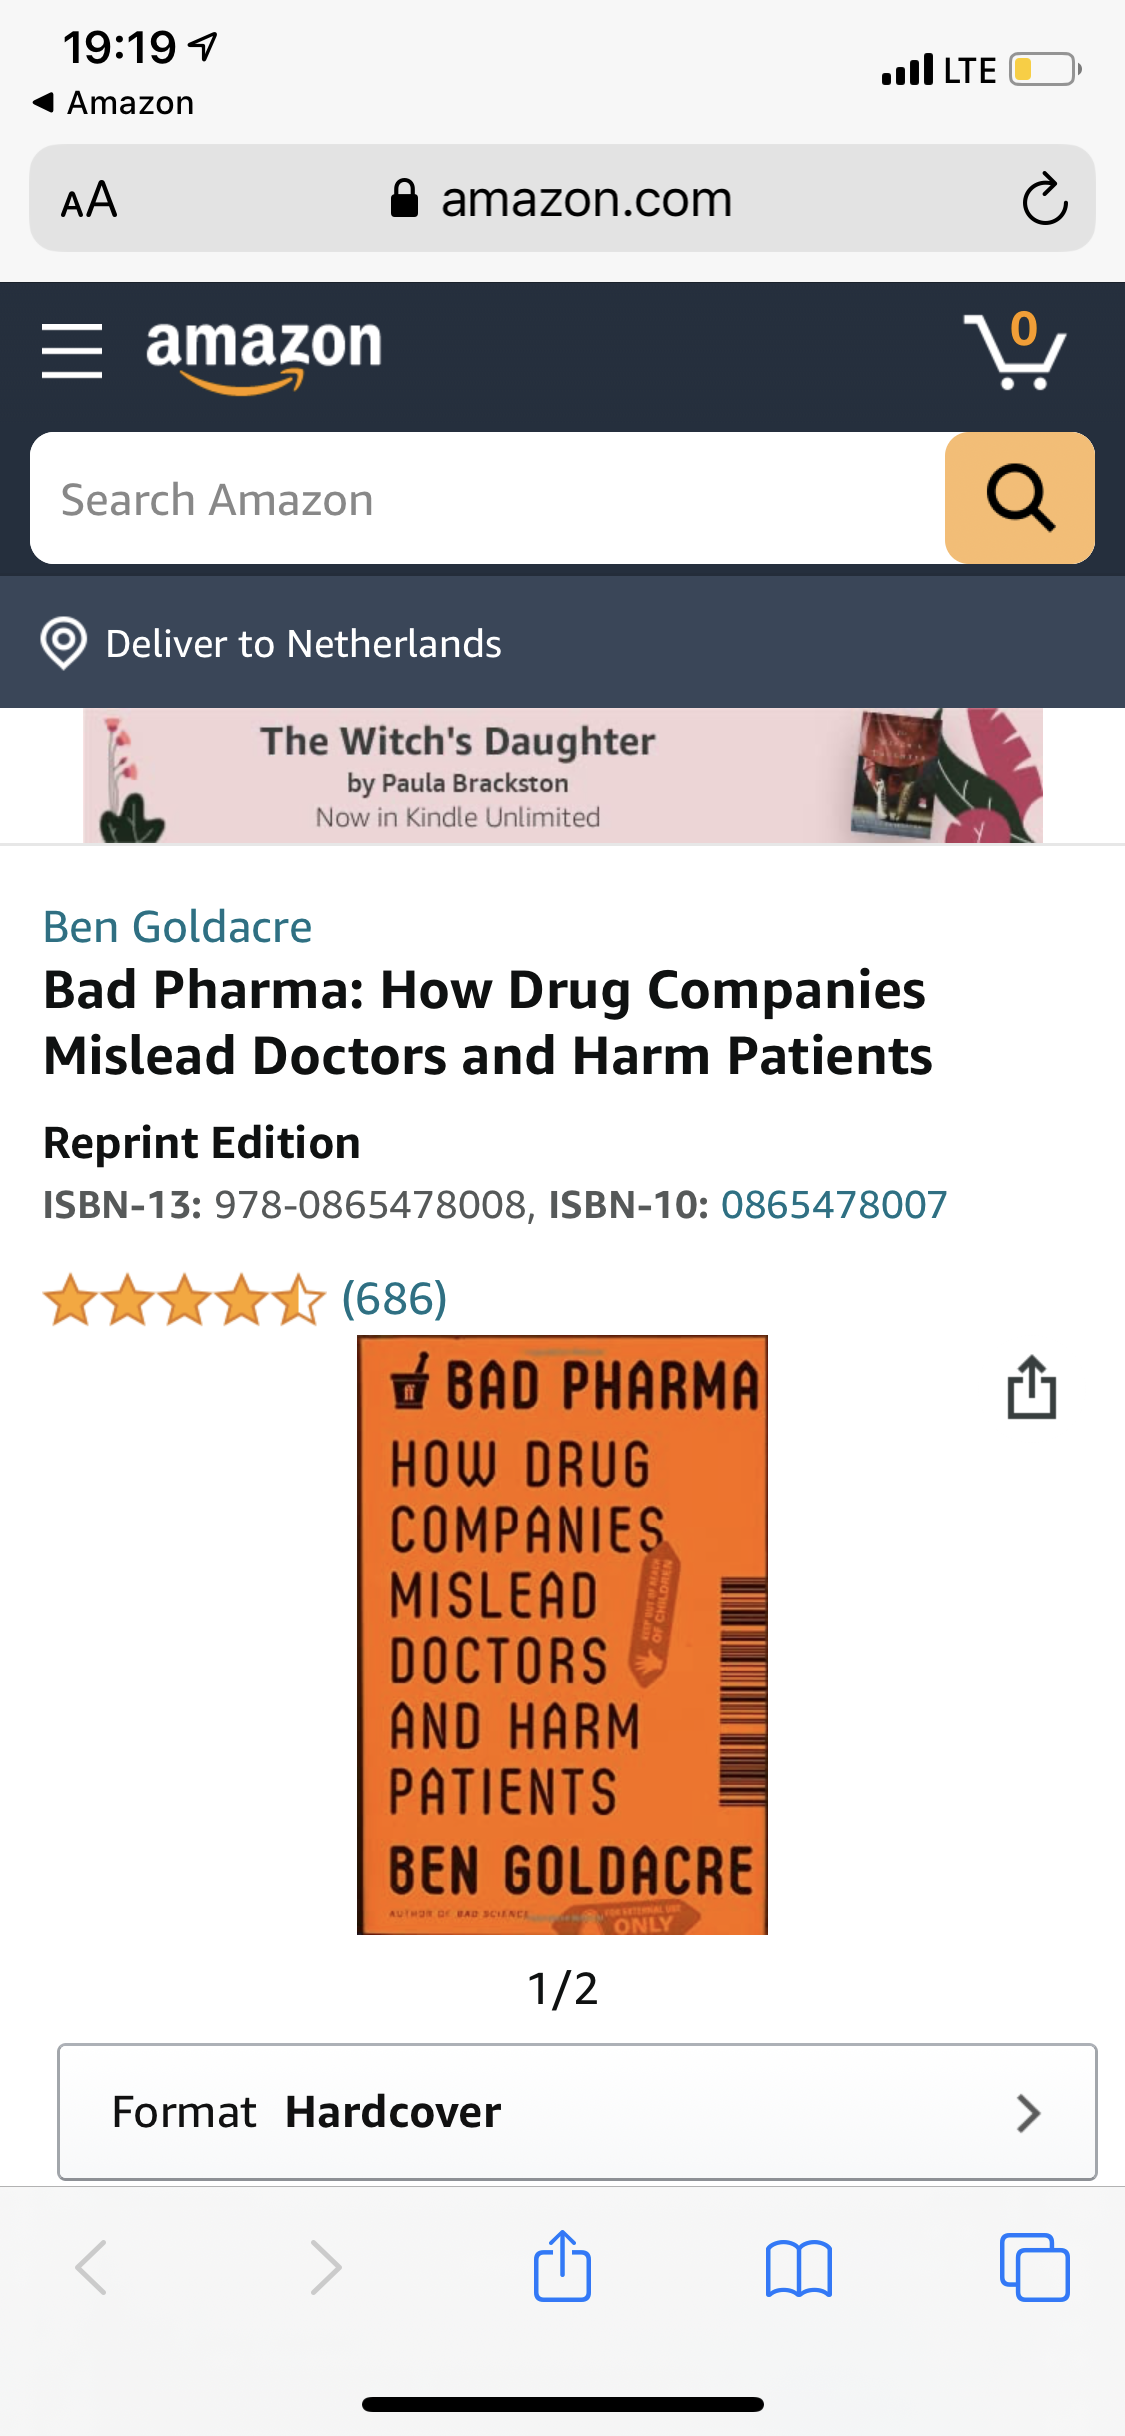The width and height of the screenshot is (1125, 2436).
Task: View the 686 customer reviews
Action: (394, 1298)
